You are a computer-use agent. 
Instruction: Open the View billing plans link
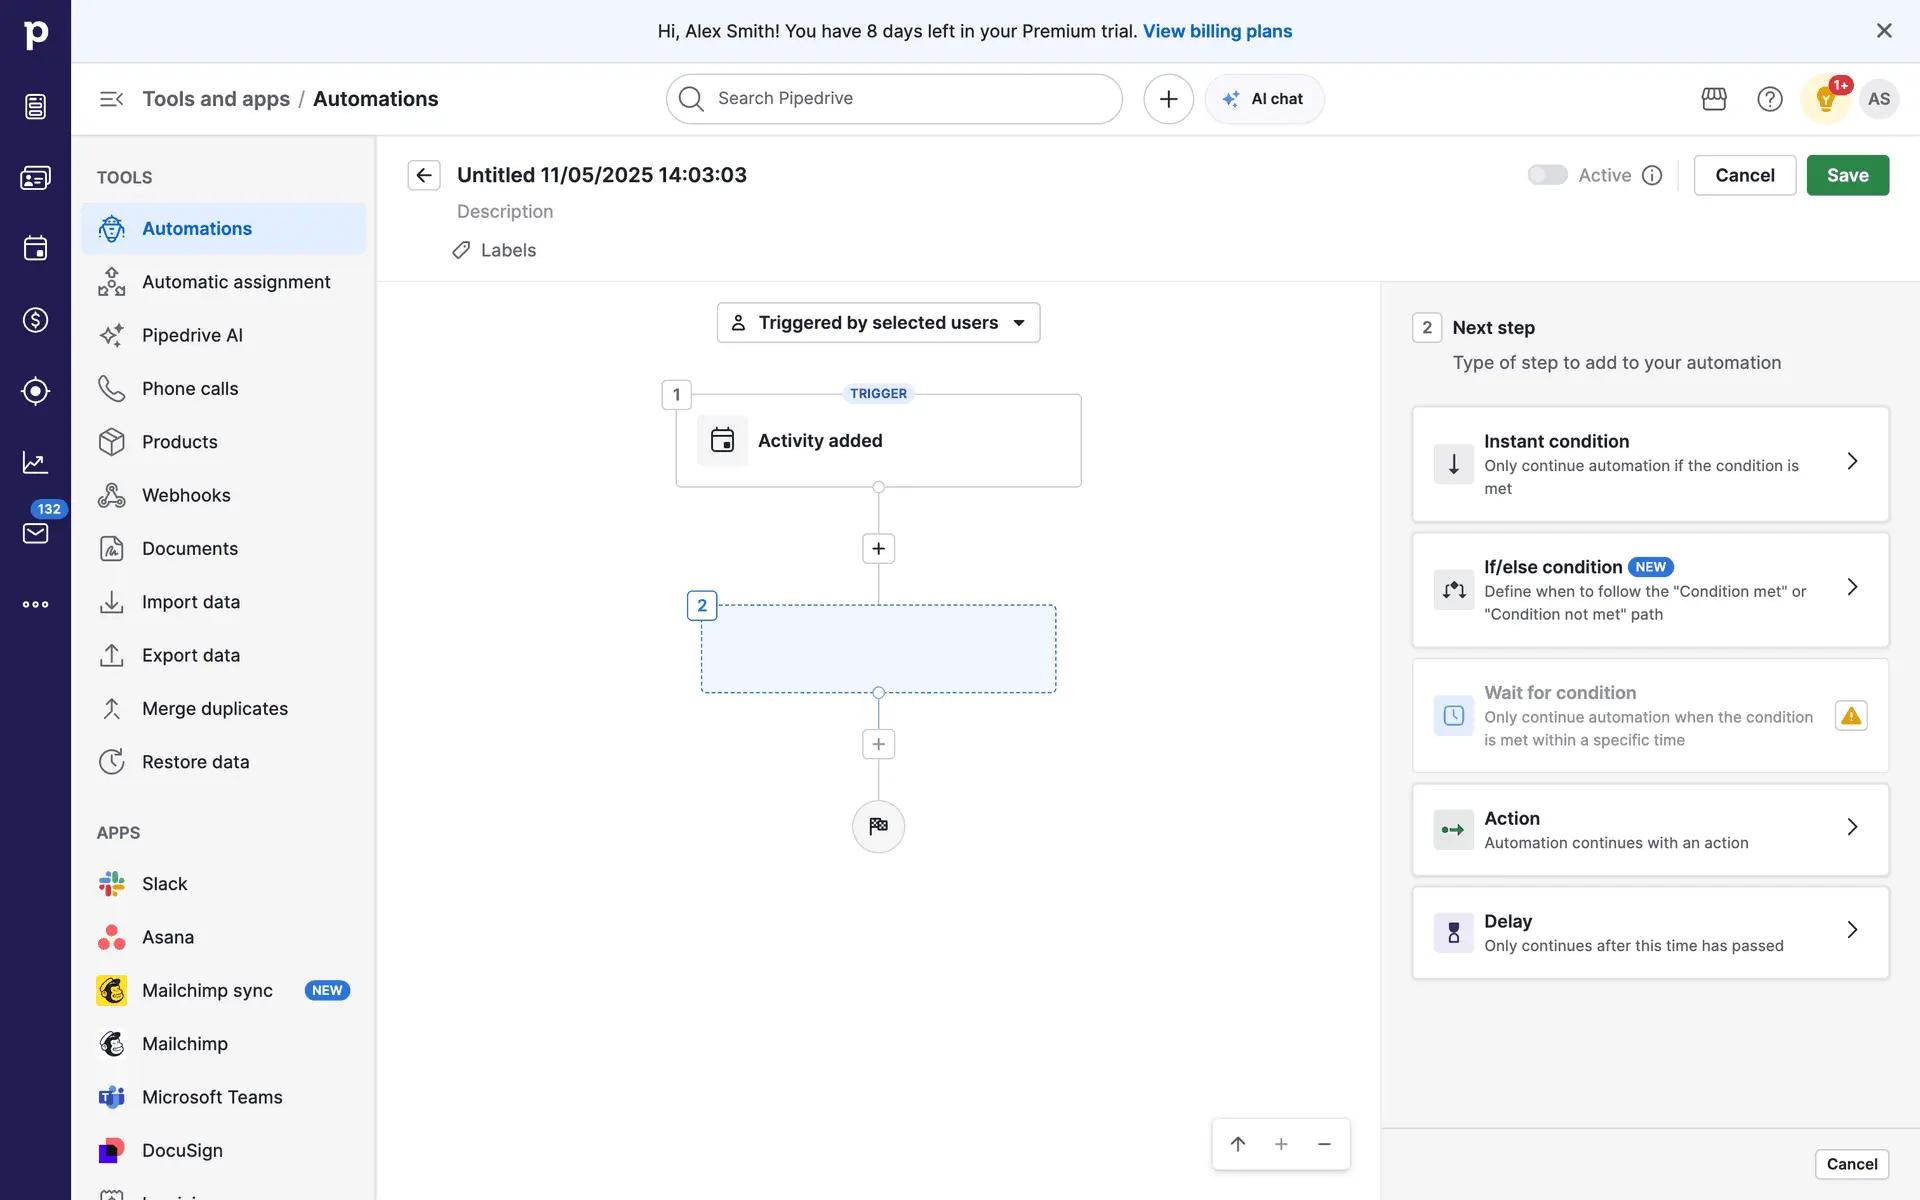1217,31
